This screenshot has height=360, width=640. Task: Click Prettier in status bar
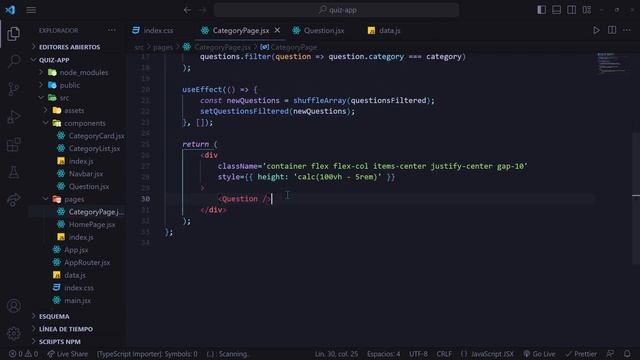pyautogui.click(x=581, y=354)
